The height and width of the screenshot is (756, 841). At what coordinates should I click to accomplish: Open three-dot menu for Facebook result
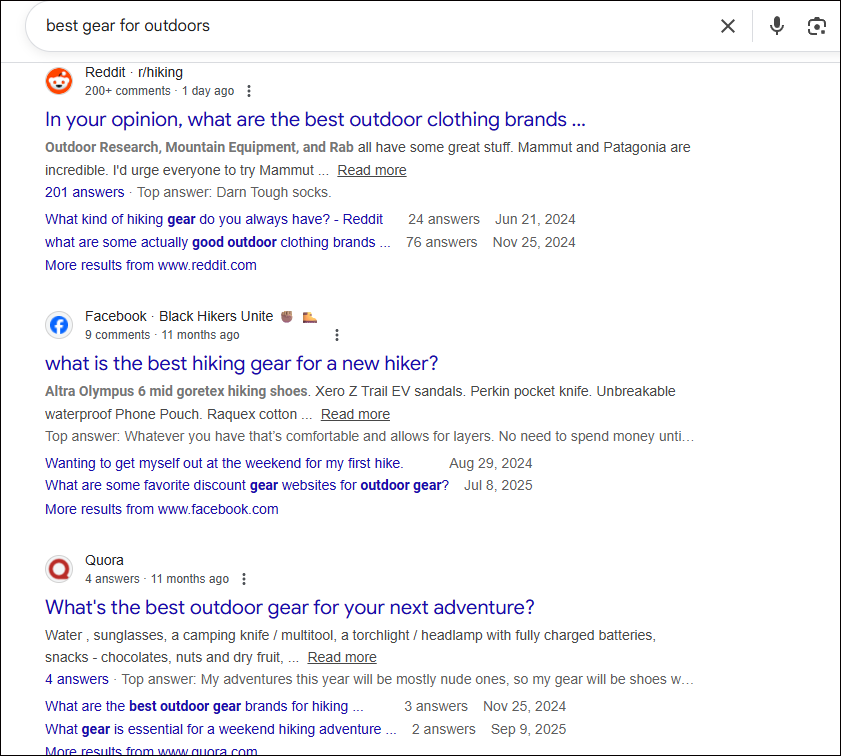pos(337,335)
